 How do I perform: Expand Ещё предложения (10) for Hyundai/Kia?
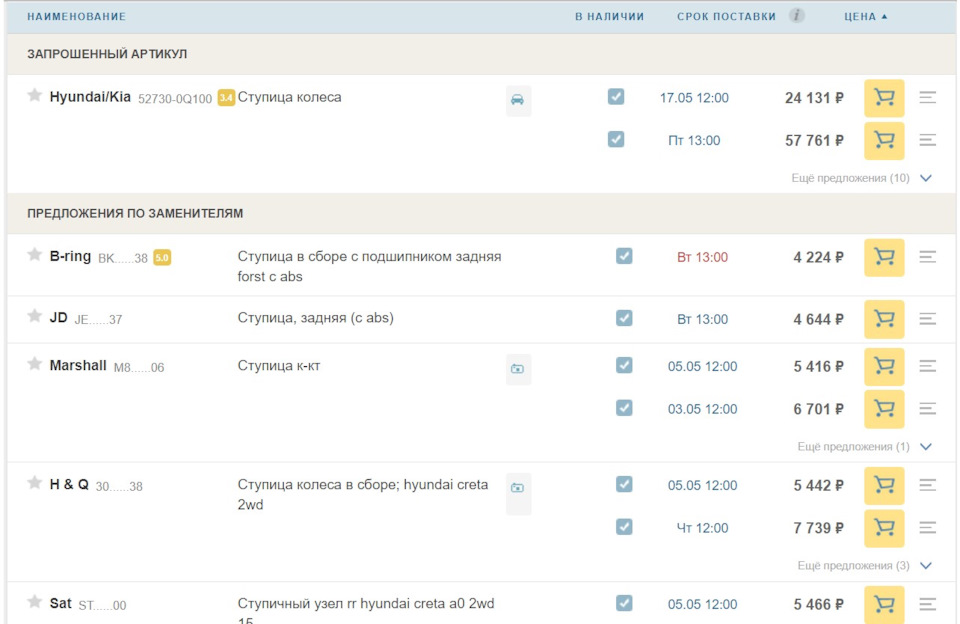coord(861,178)
